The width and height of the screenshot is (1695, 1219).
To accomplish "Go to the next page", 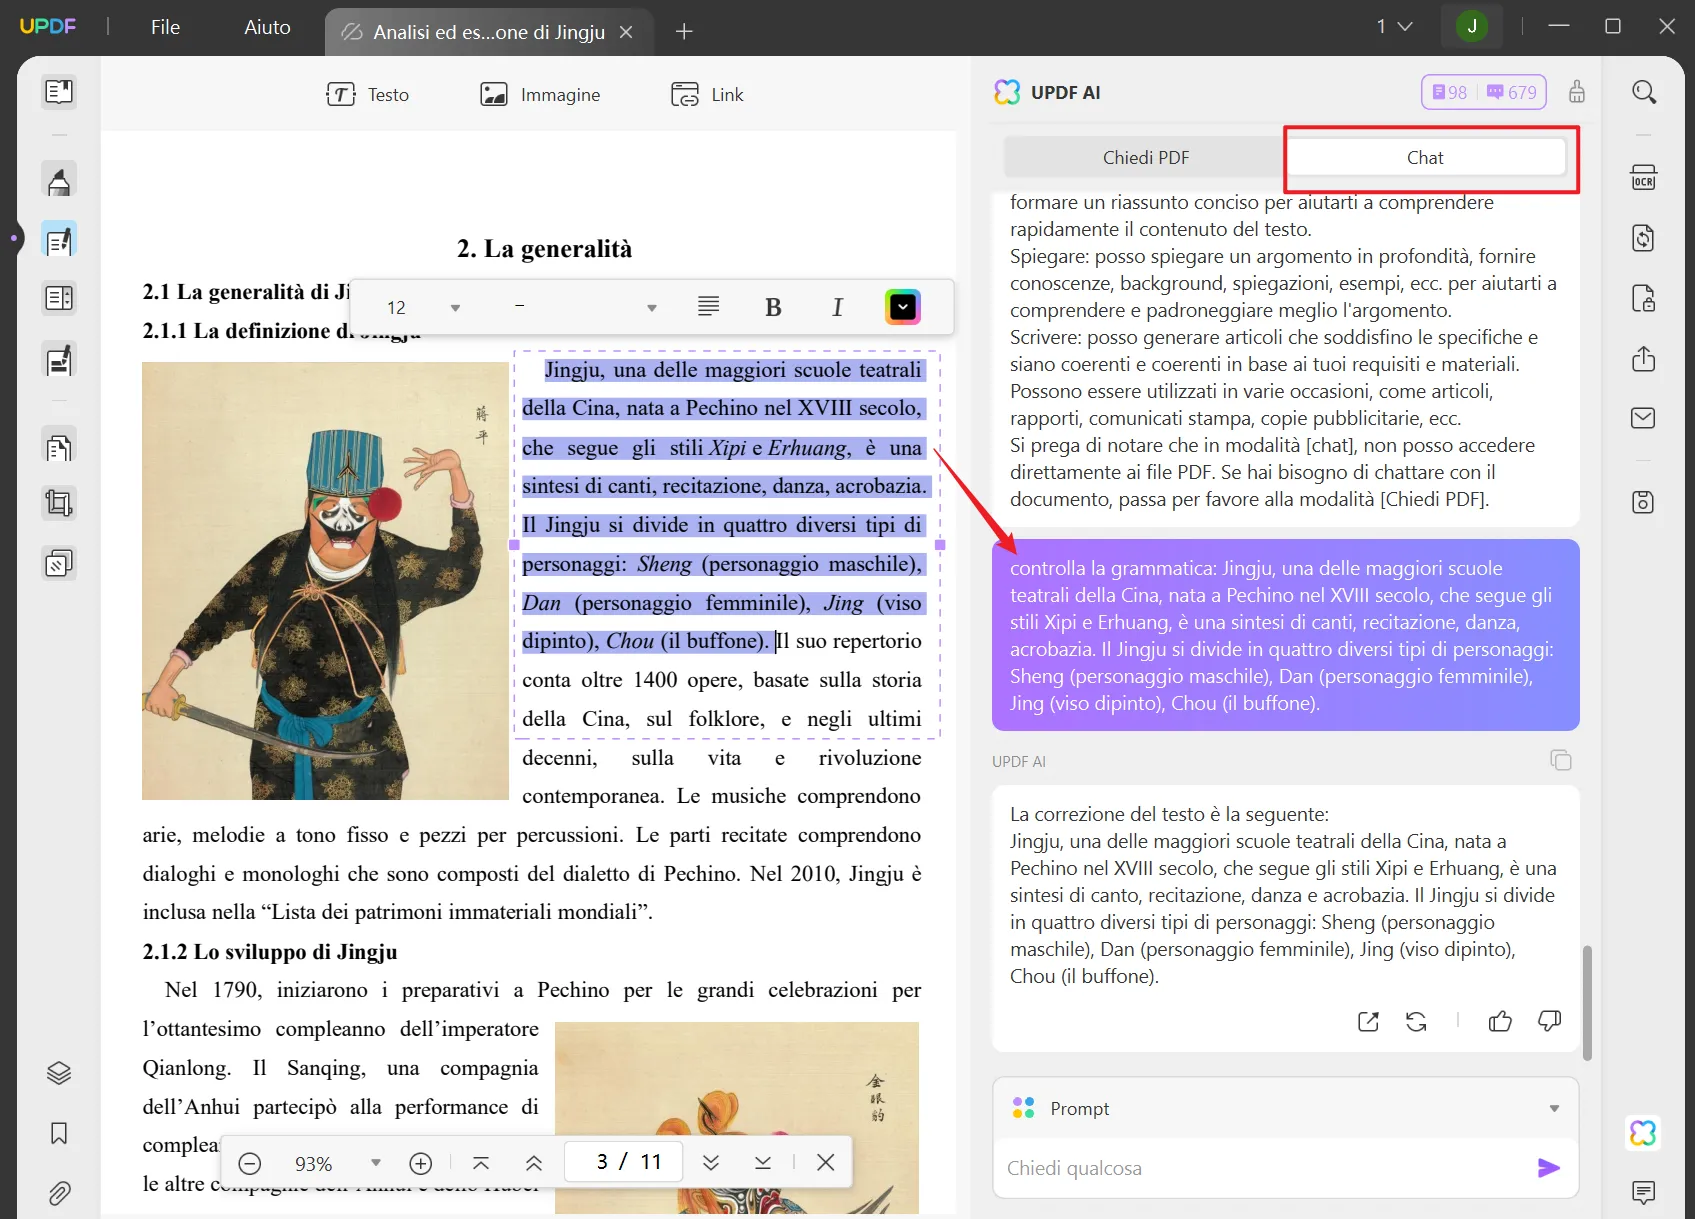I will click(711, 1163).
